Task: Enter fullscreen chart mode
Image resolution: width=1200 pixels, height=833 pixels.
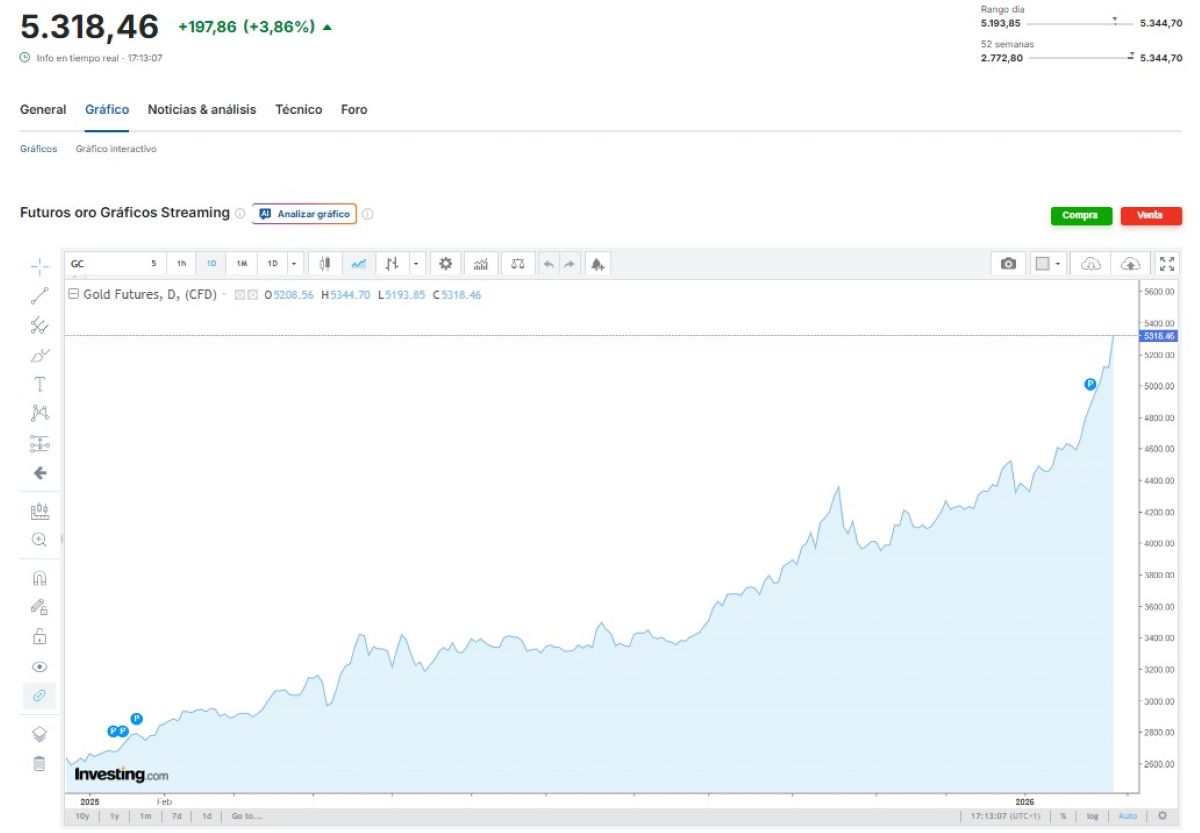Action: [1167, 264]
